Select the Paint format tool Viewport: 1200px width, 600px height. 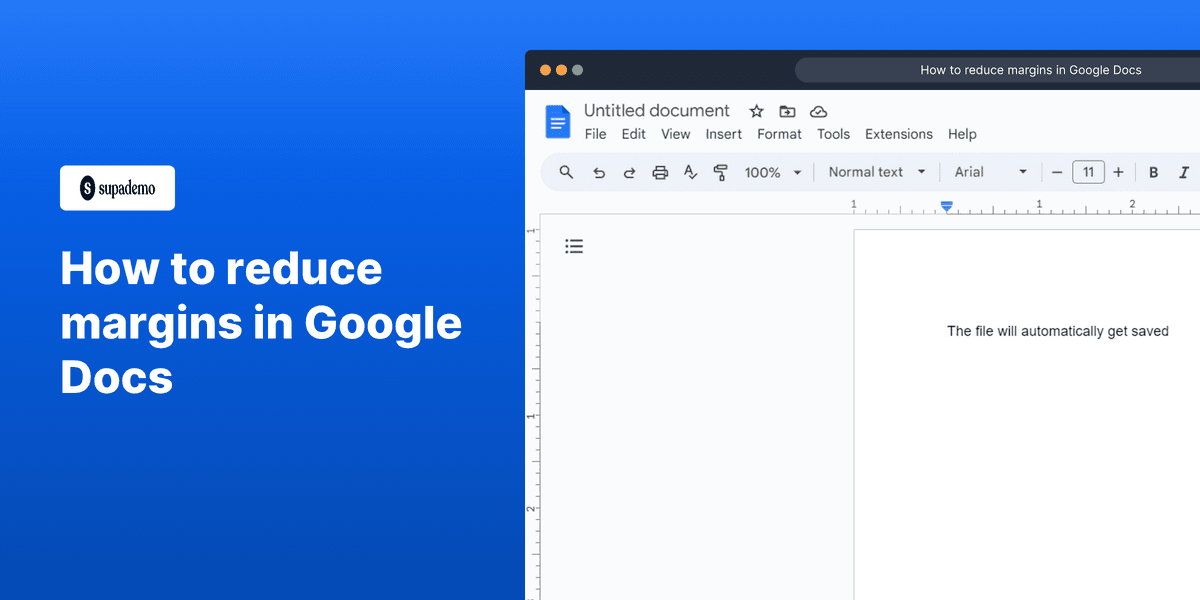coord(721,172)
